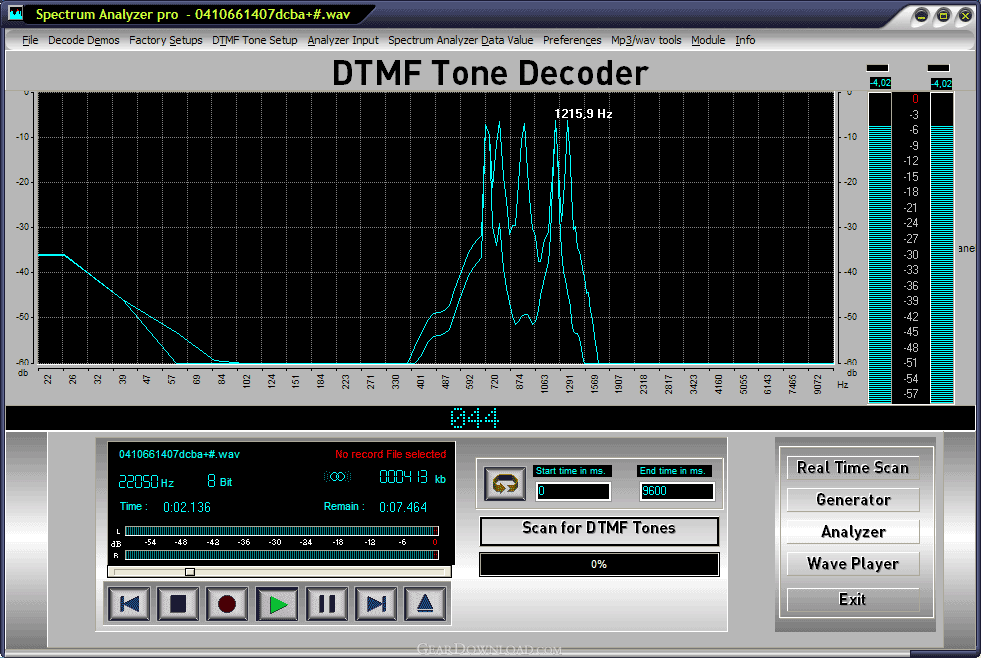Click the decoded digits 044 display
Image resolution: width=981 pixels, height=658 pixels.
474,418
